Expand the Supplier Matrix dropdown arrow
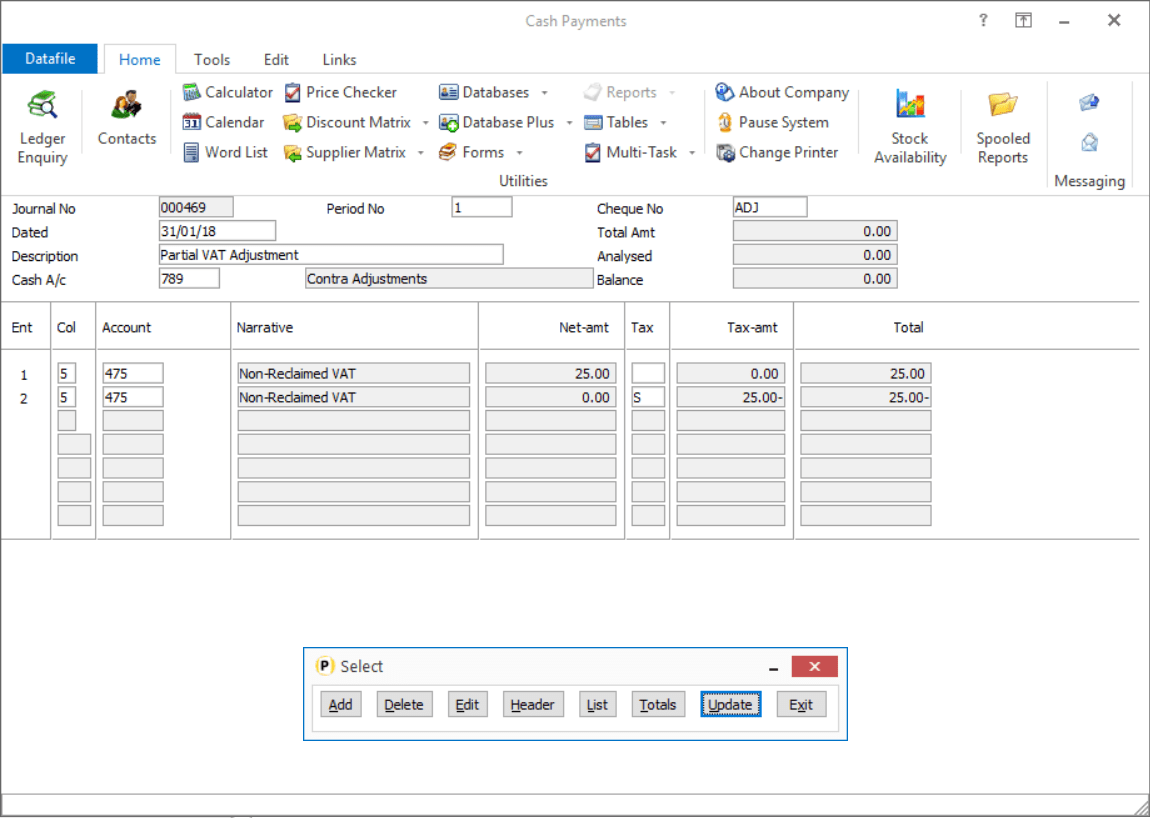The image size is (1150, 818). click(421, 153)
